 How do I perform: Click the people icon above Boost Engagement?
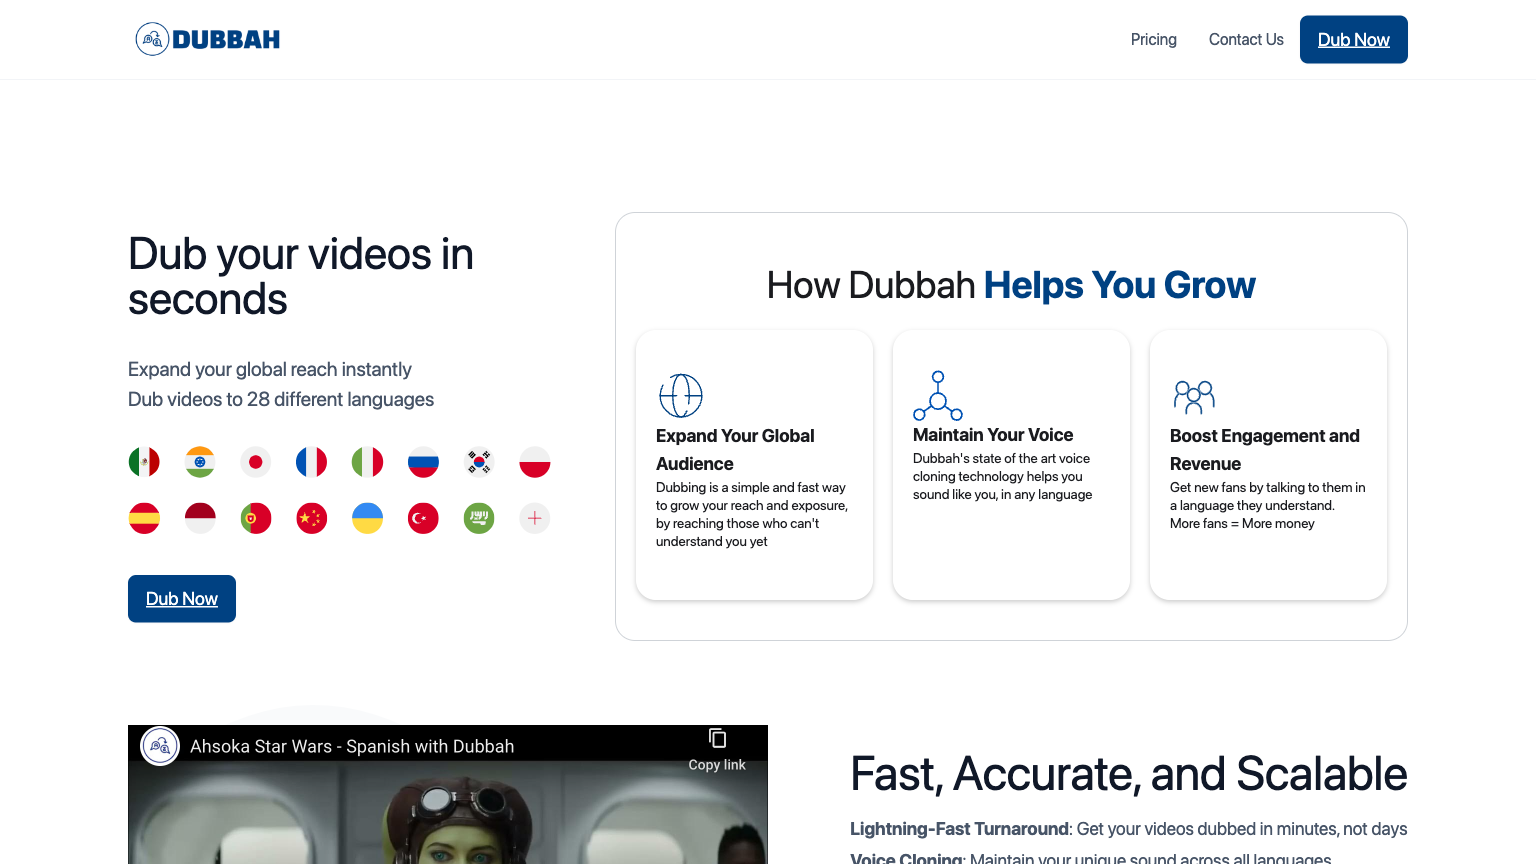click(x=1194, y=396)
